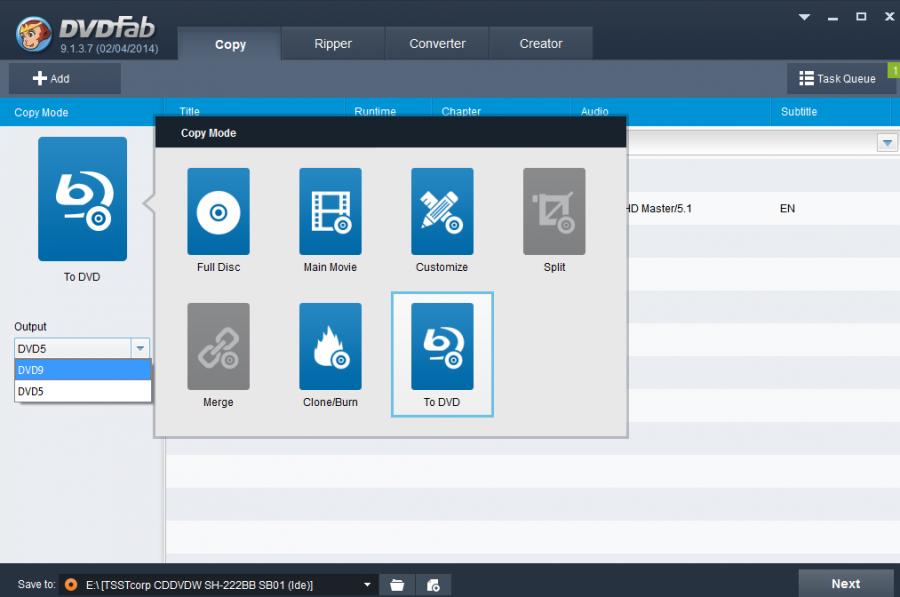Select the To DVD mode in popup

(x=442, y=346)
